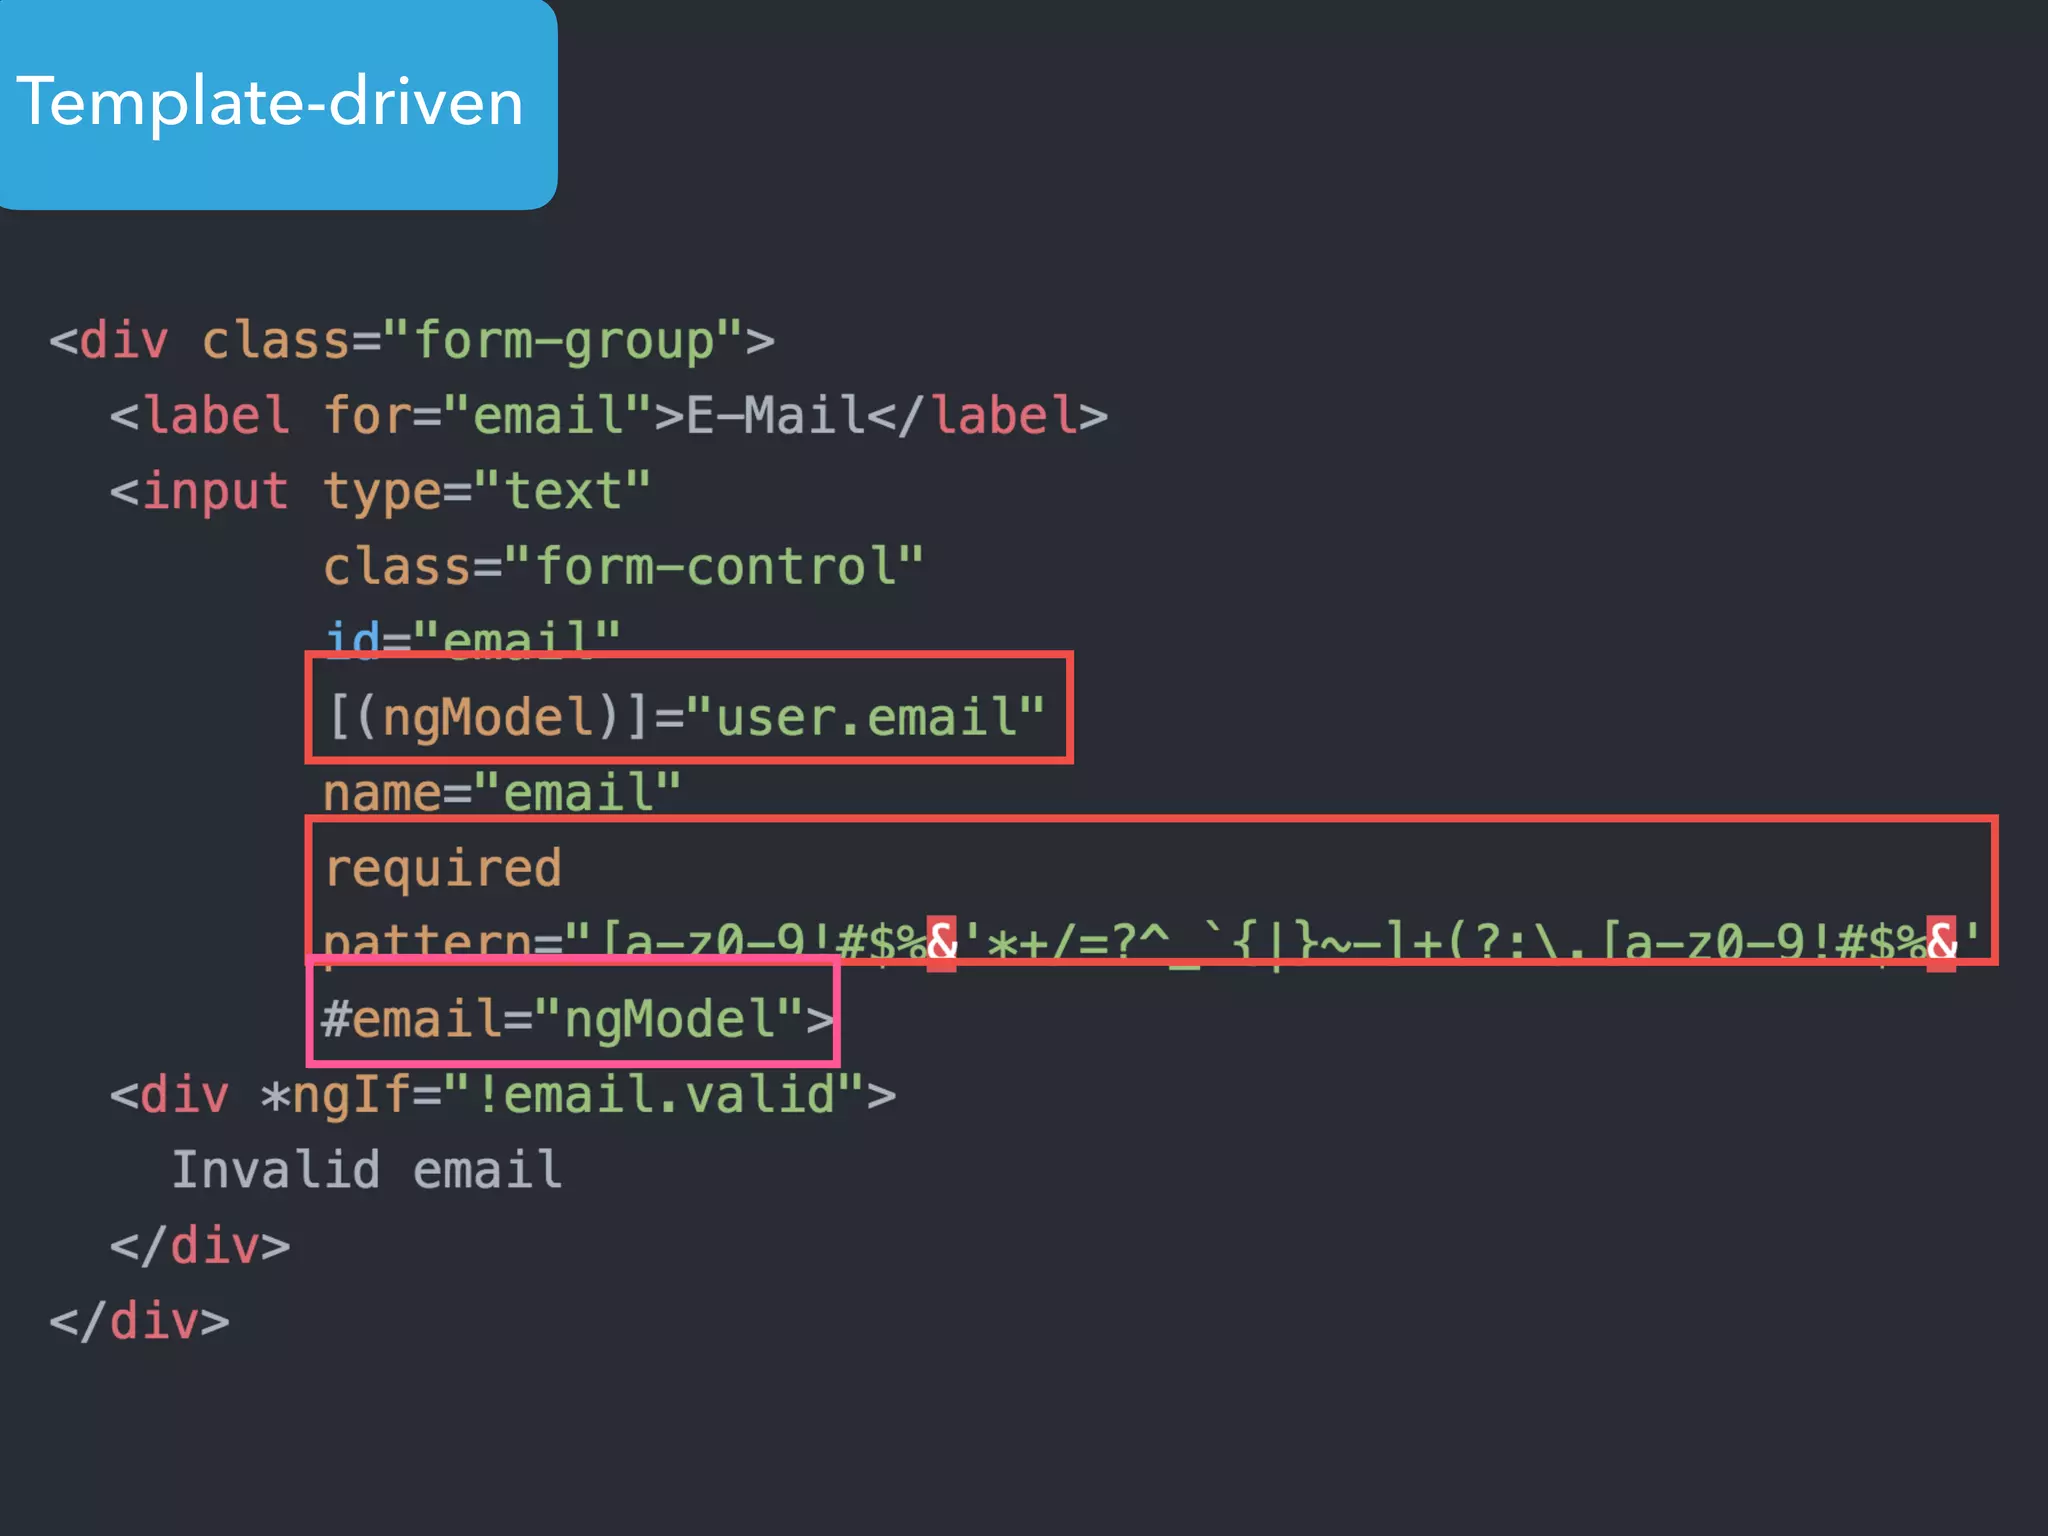Screen dimensions: 2048x1536
Task: Click the required attribute text
Action: click(443, 868)
